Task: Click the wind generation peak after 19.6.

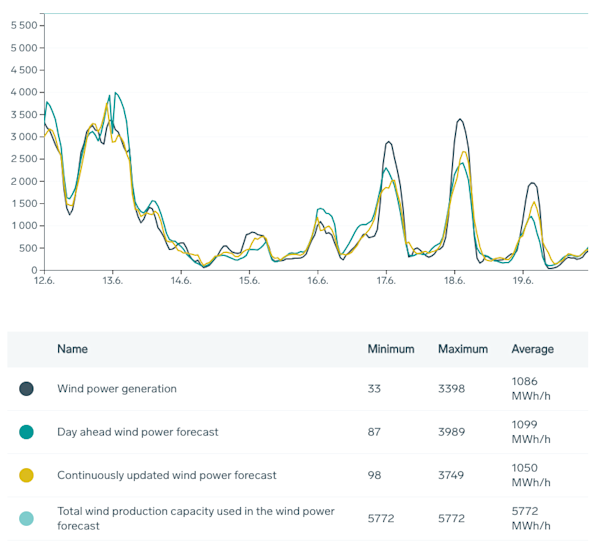Action: click(x=532, y=183)
